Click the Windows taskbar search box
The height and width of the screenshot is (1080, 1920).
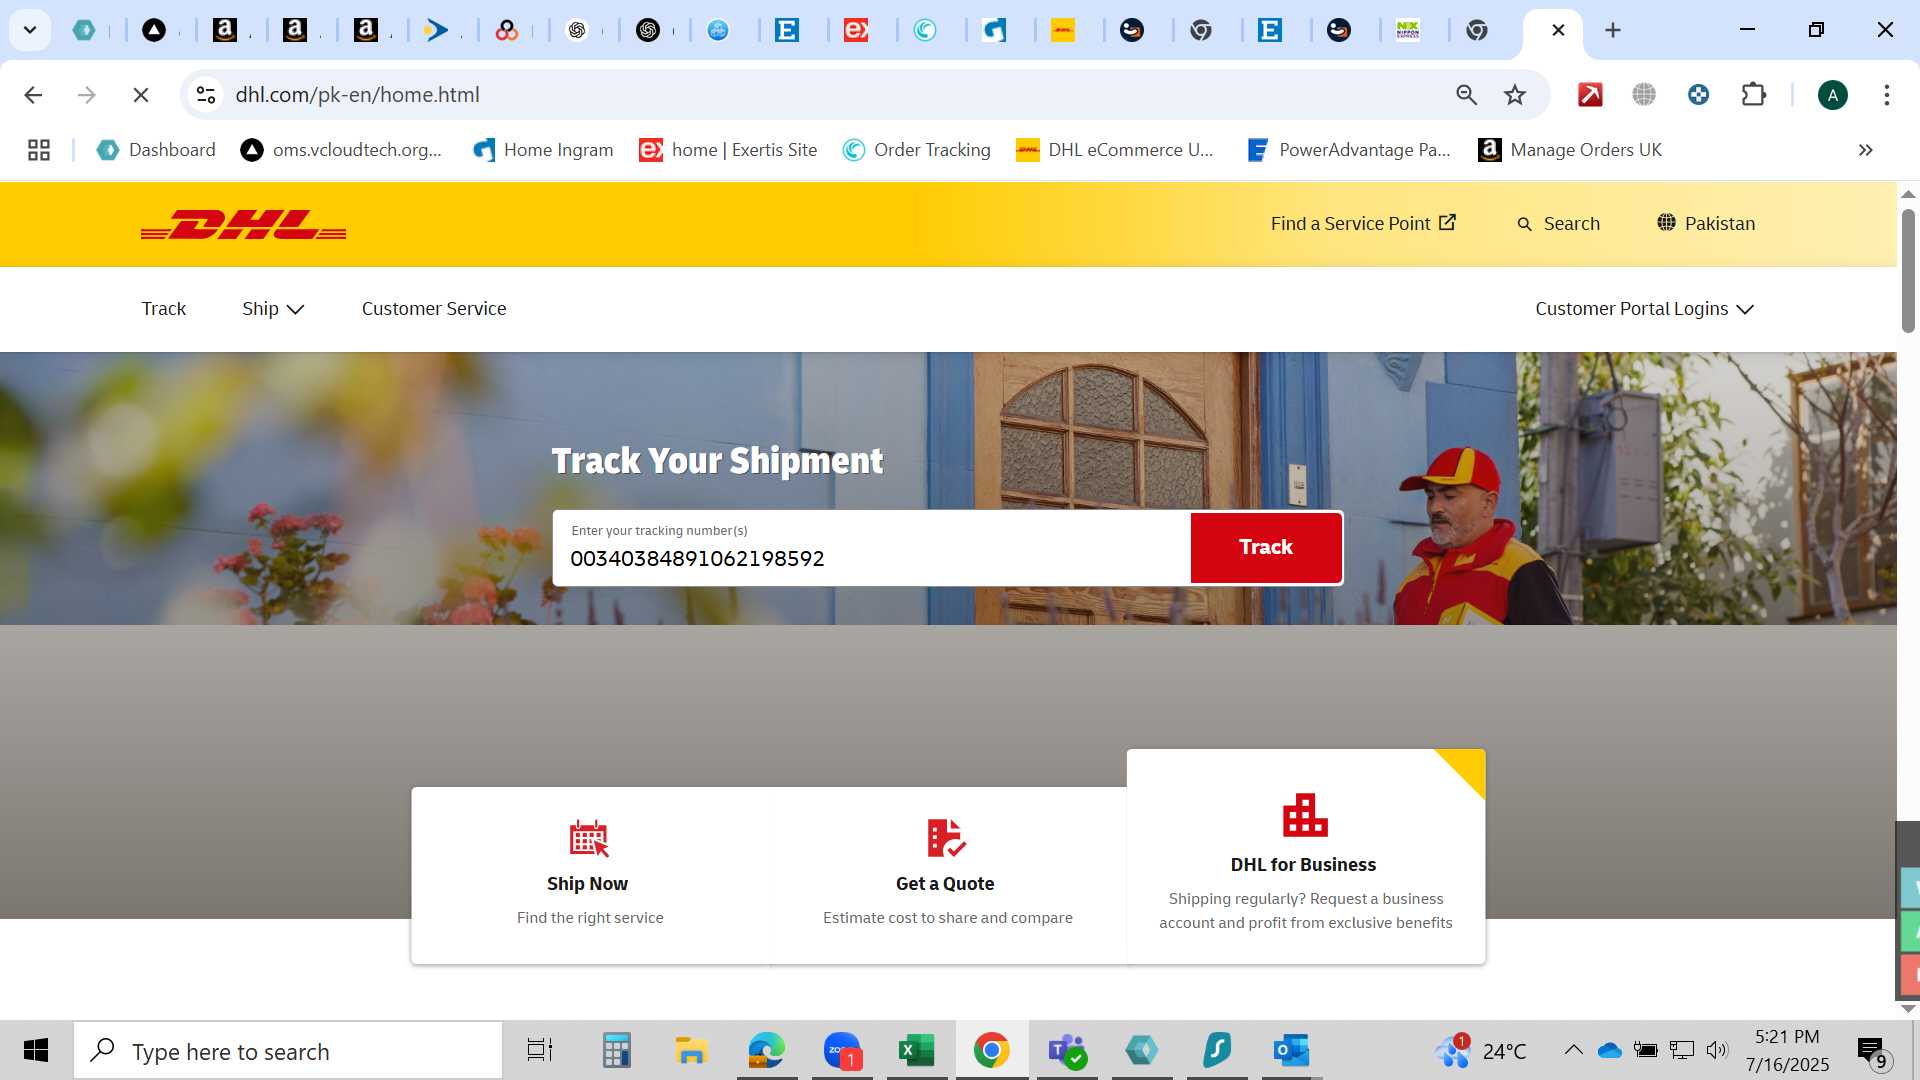288,1051
